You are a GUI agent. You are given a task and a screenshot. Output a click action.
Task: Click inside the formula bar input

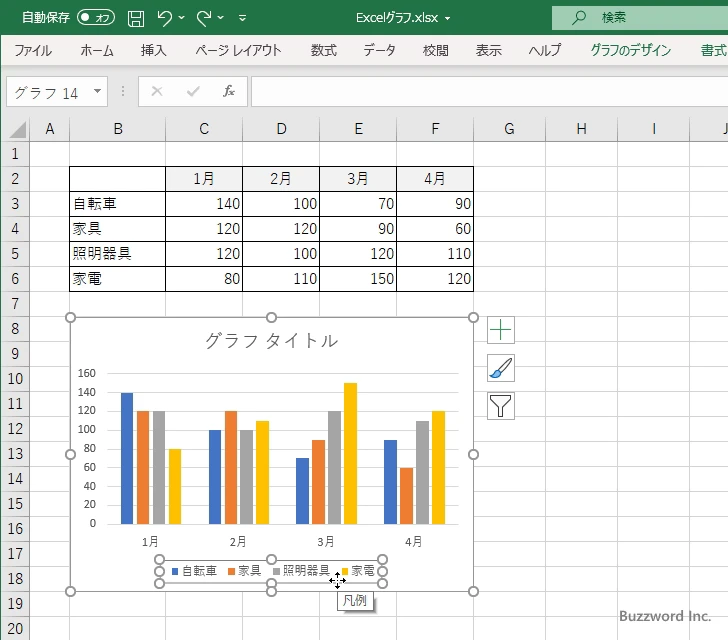pos(489,91)
